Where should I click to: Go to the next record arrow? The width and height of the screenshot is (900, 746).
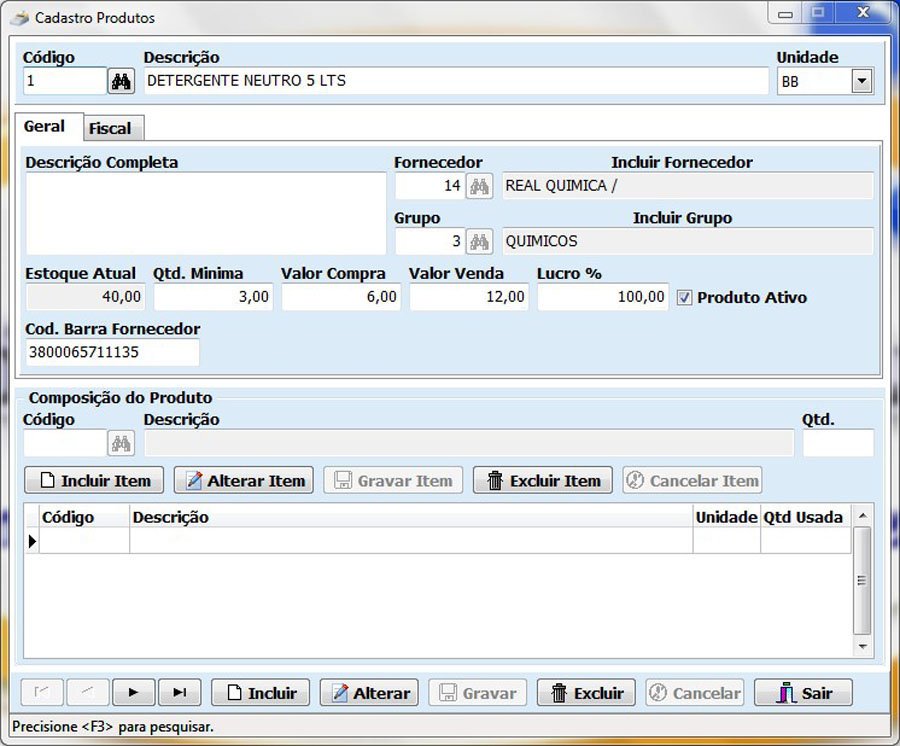point(134,692)
